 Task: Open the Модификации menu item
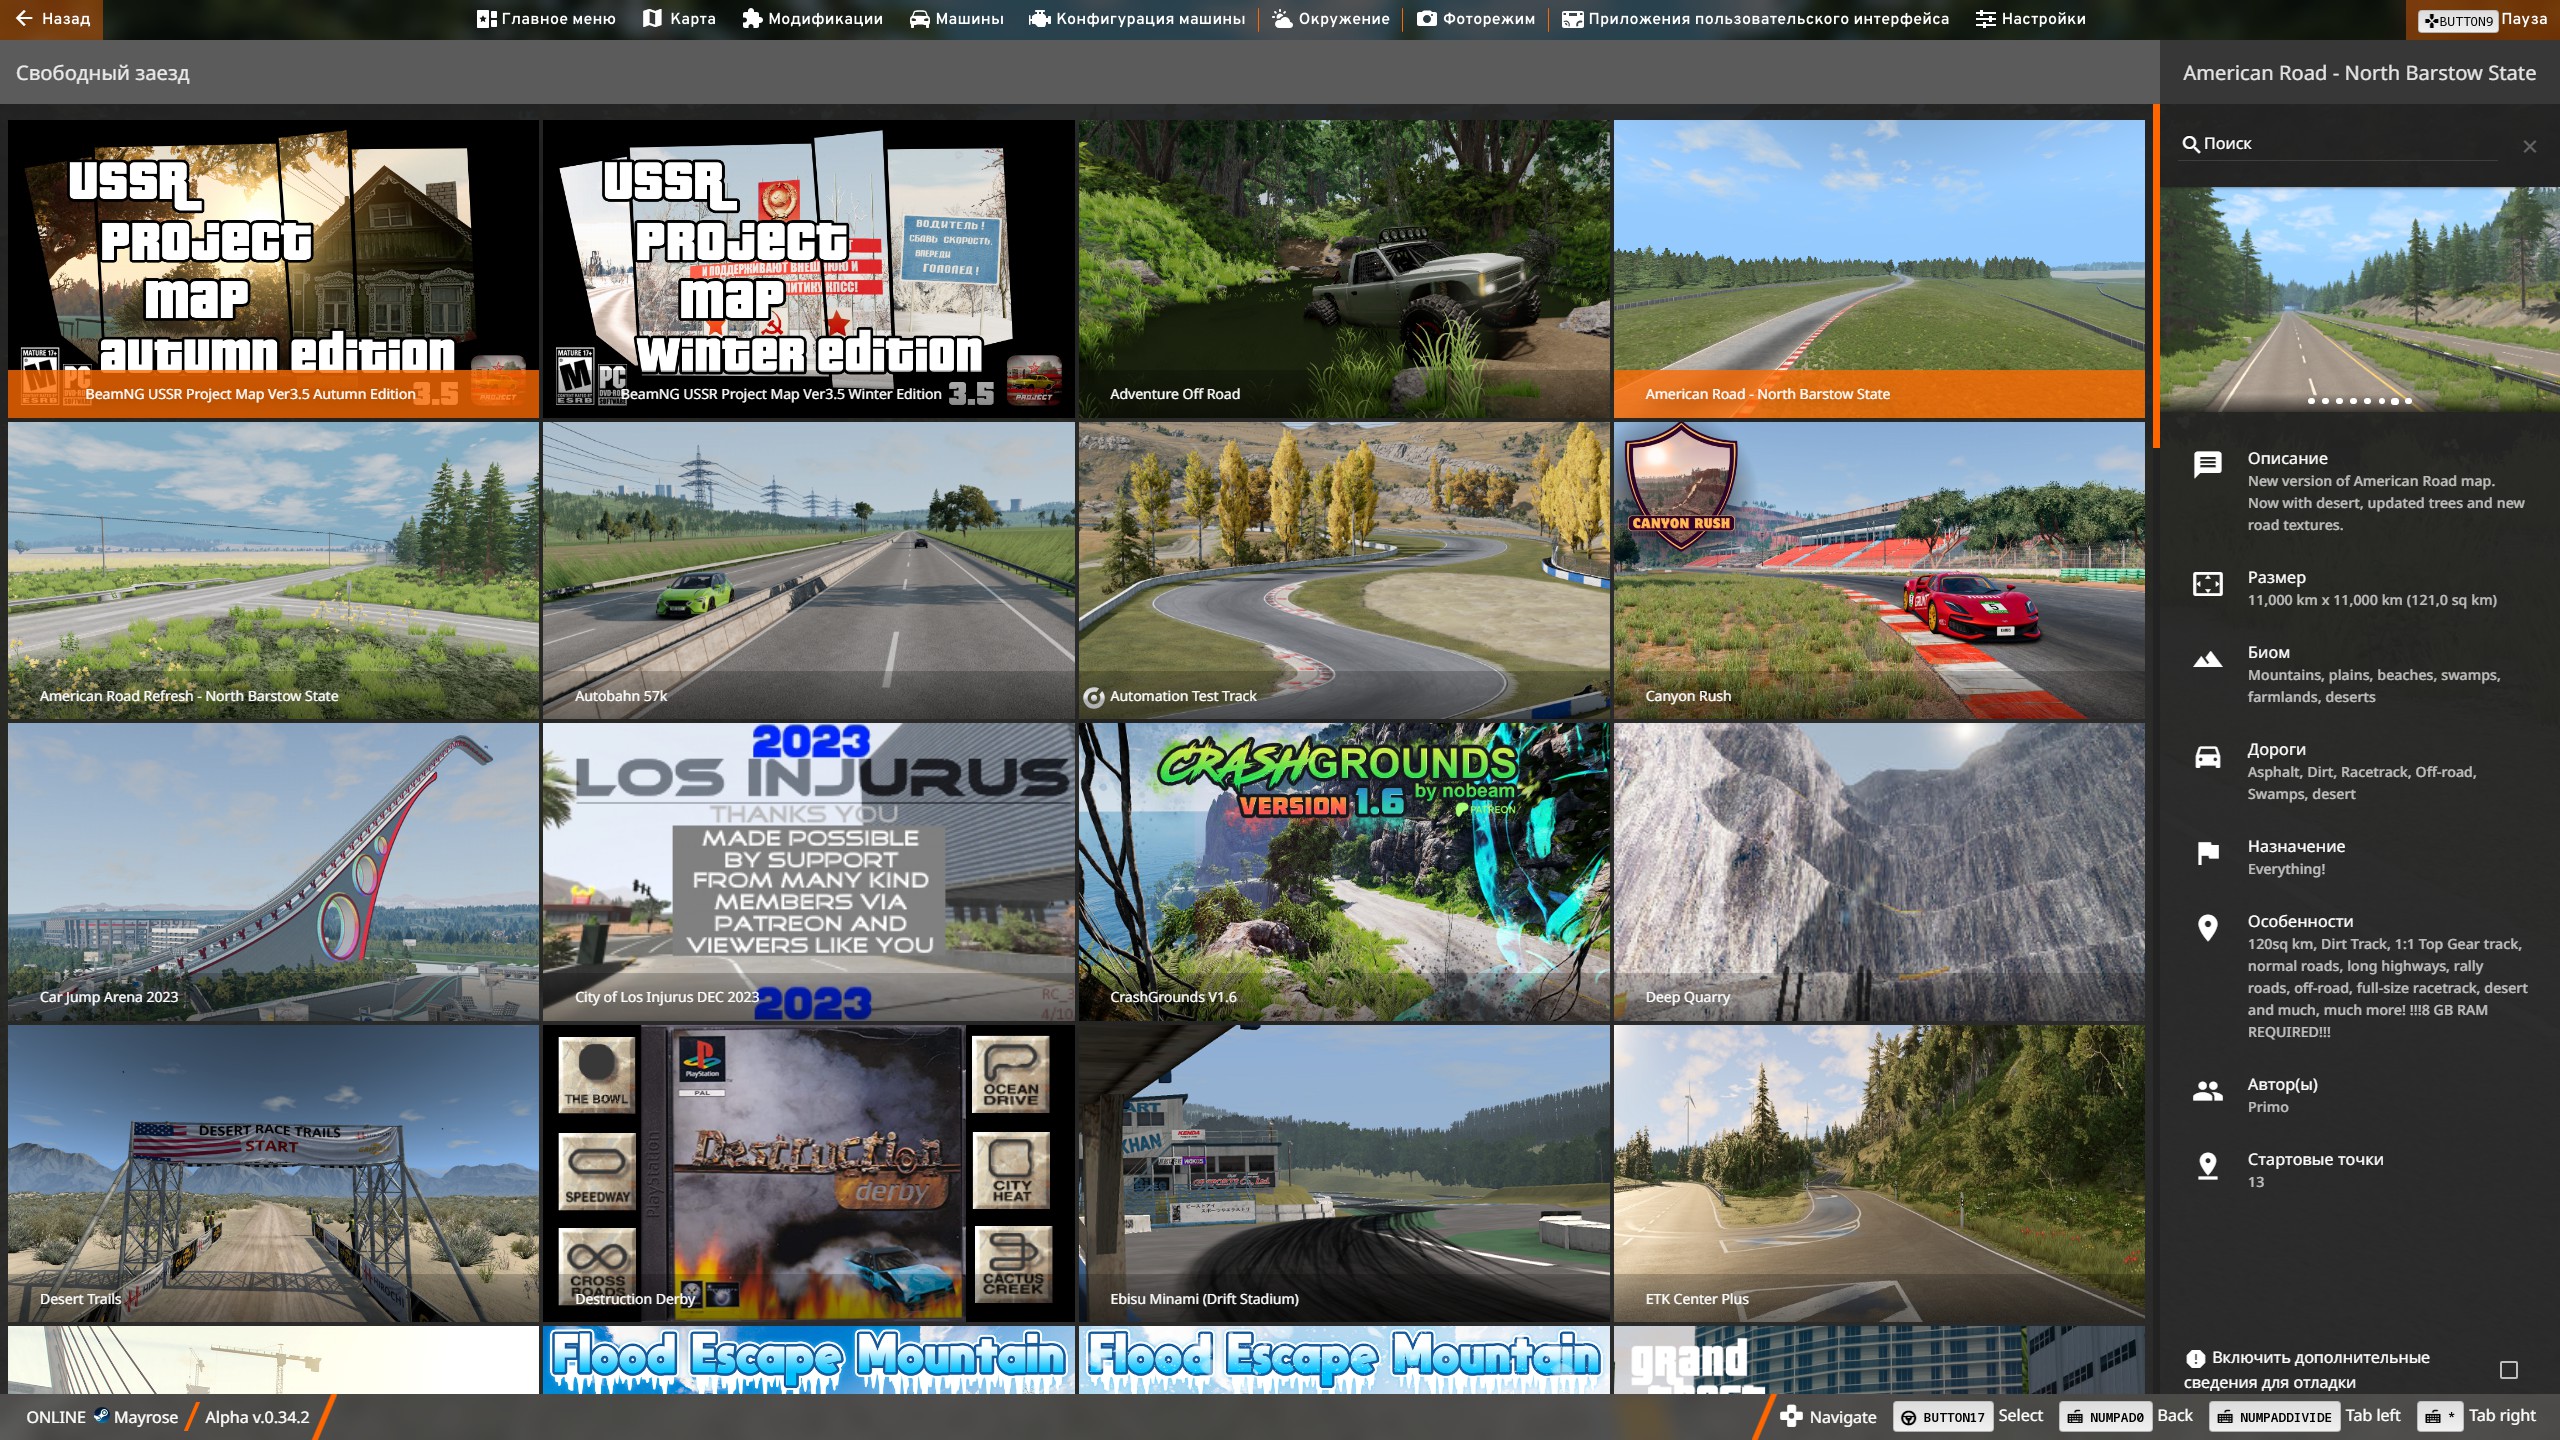[812, 19]
